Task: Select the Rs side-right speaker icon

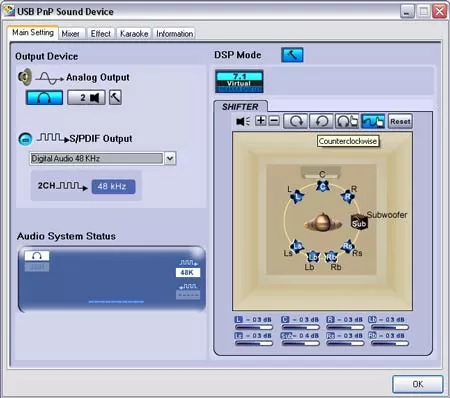Action: (x=348, y=246)
